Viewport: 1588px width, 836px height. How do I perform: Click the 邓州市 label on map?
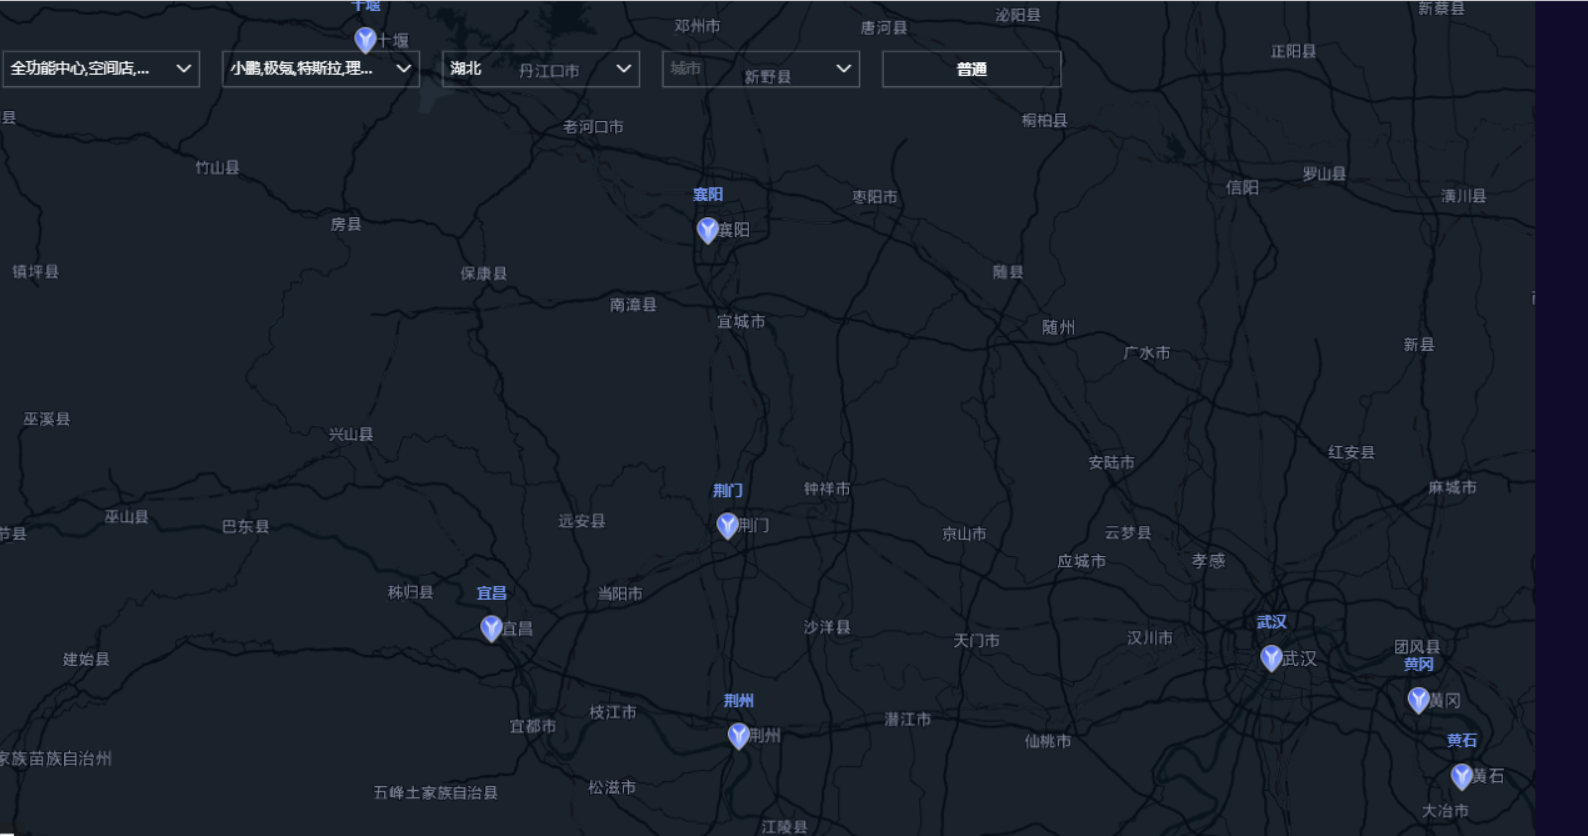[697, 26]
